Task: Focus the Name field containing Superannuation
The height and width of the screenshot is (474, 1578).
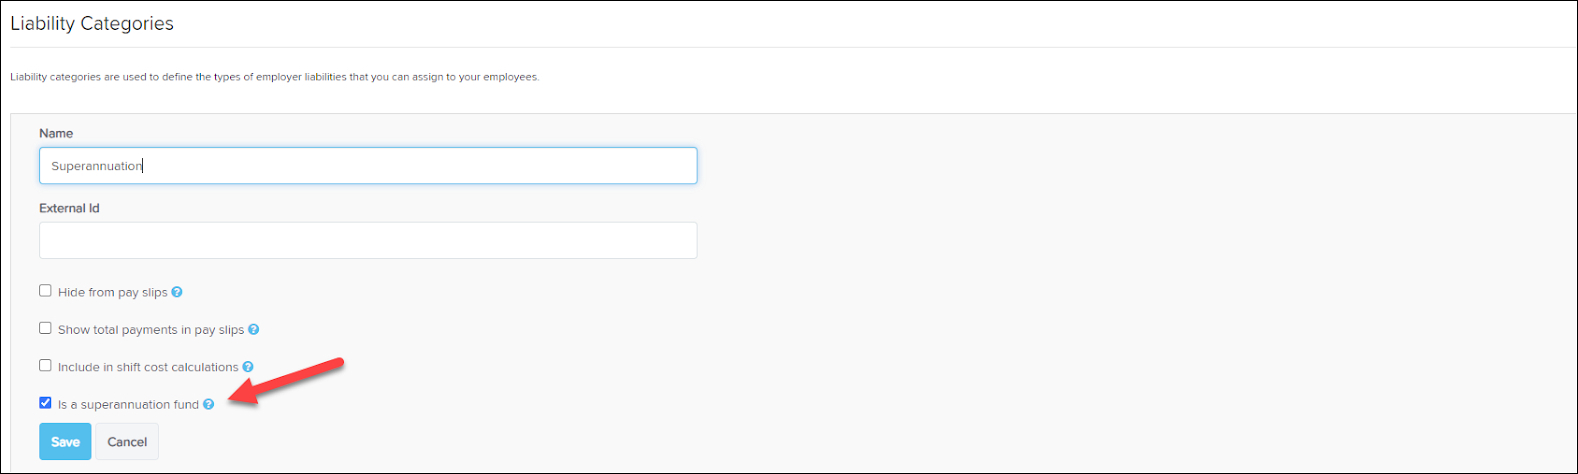Action: 368,166
